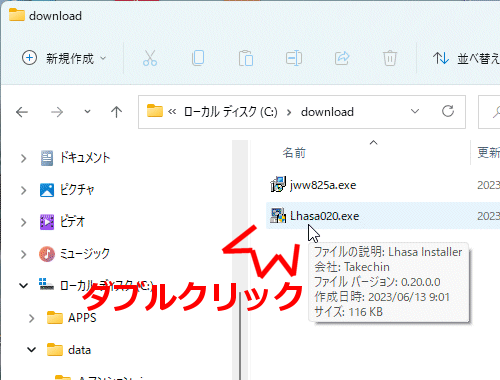Expand the APPS folder node
Viewport: 500px width, 380px height.
click(31, 318)
